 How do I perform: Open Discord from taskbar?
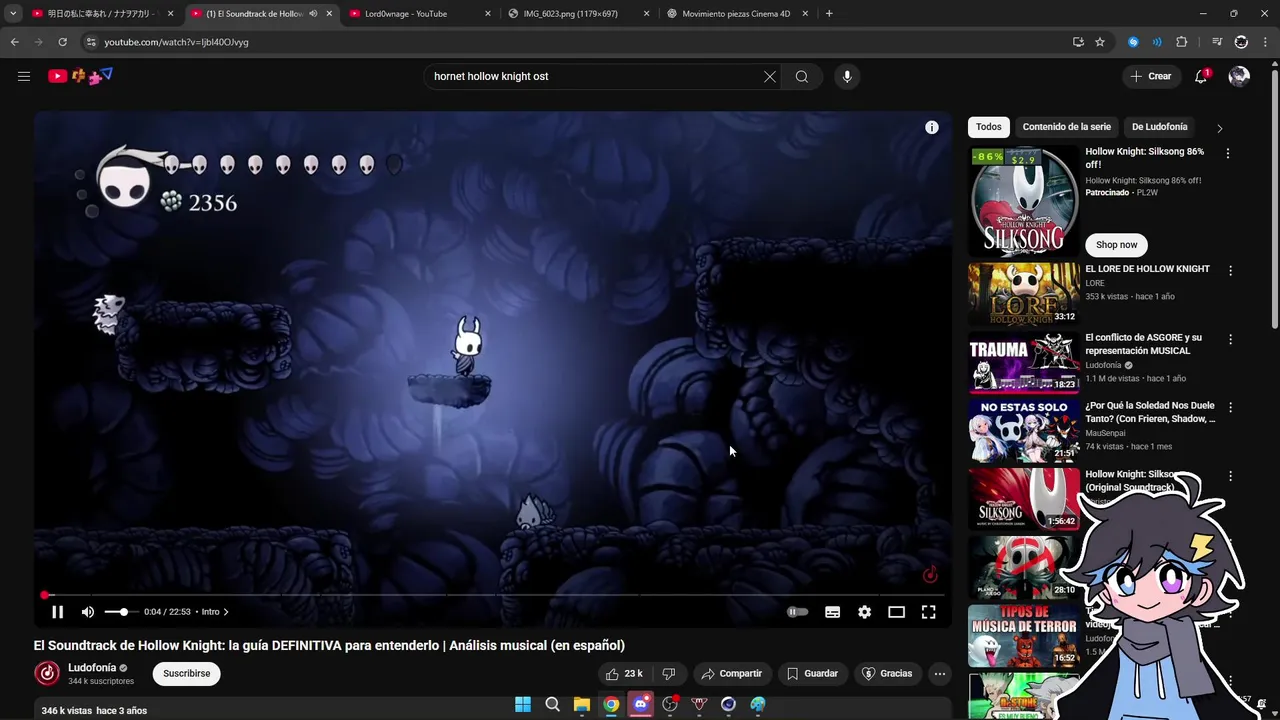point(641,704)
